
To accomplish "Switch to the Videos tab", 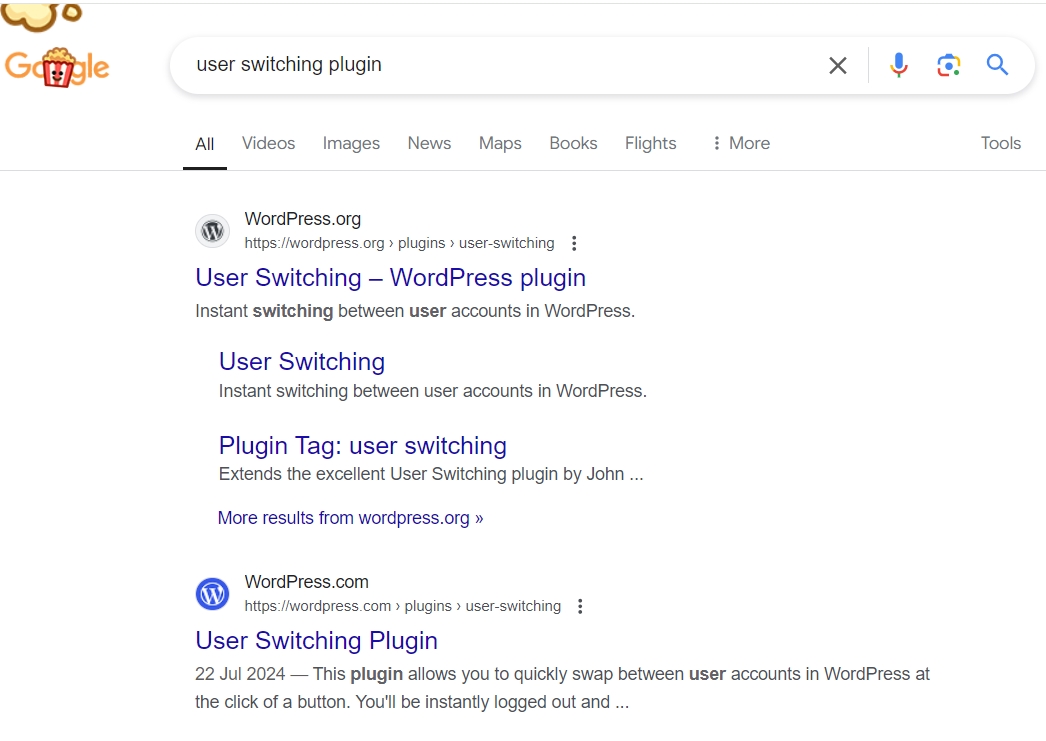I will [x=268, y=143].
